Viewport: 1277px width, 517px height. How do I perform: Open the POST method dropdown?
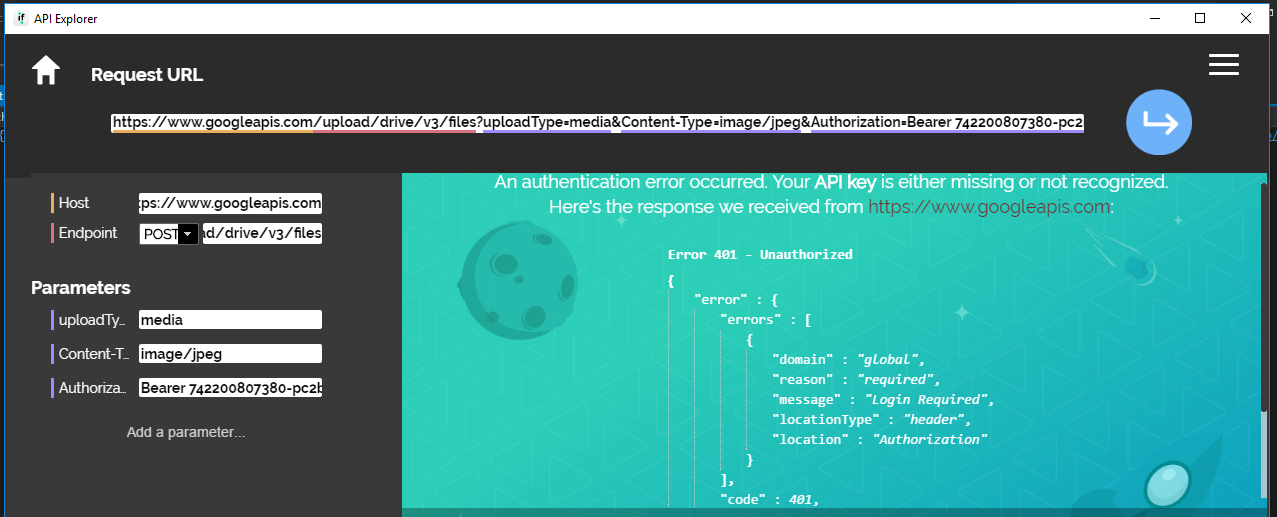click(169, 233)
